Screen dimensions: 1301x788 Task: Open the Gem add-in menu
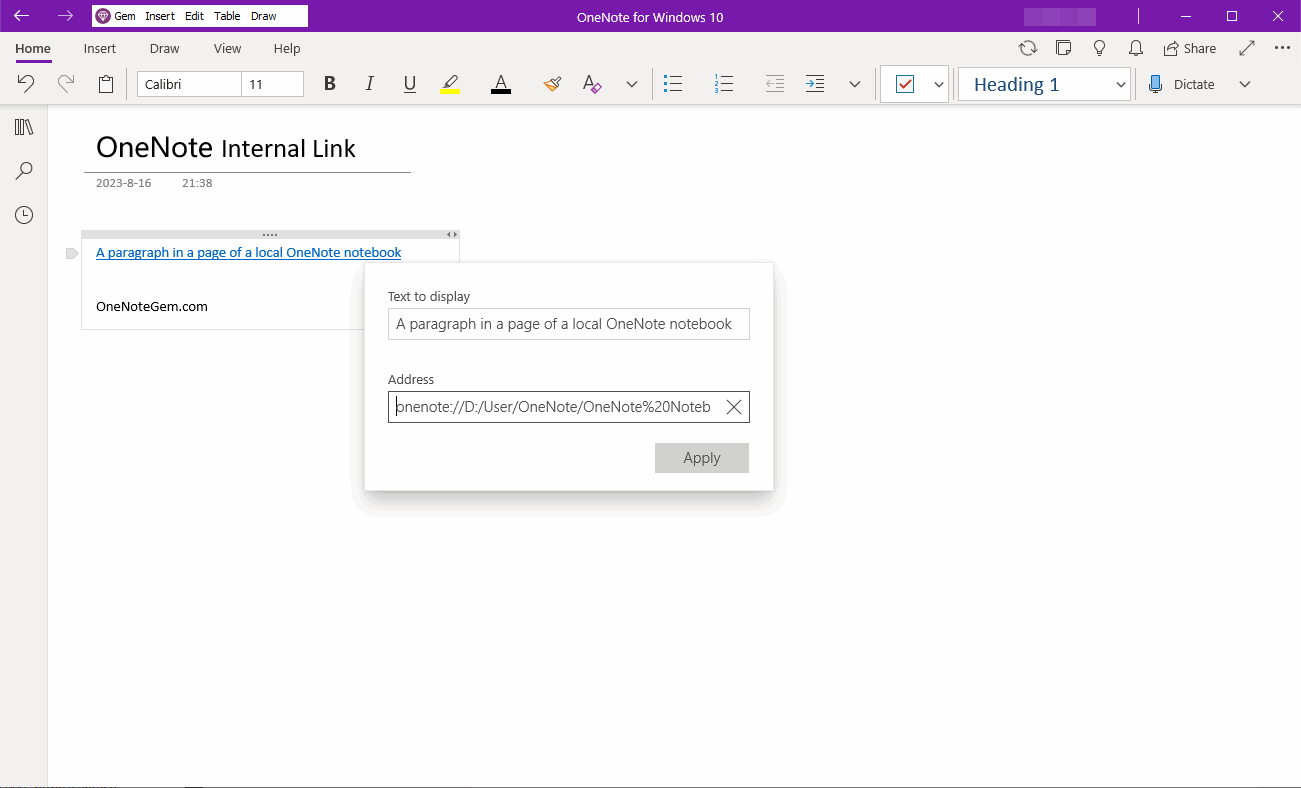coord(116,16)
